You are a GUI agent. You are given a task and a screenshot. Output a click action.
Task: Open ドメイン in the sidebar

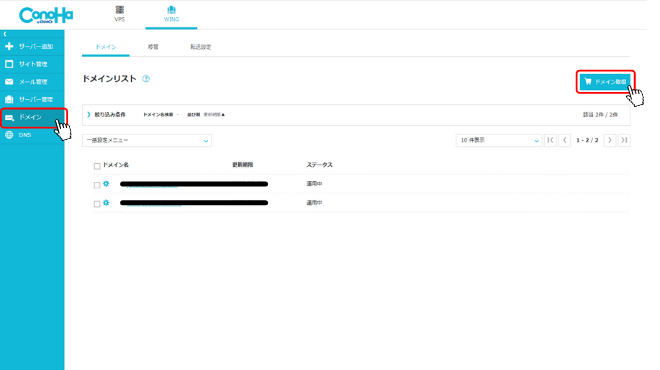click(x=32, y=117)
